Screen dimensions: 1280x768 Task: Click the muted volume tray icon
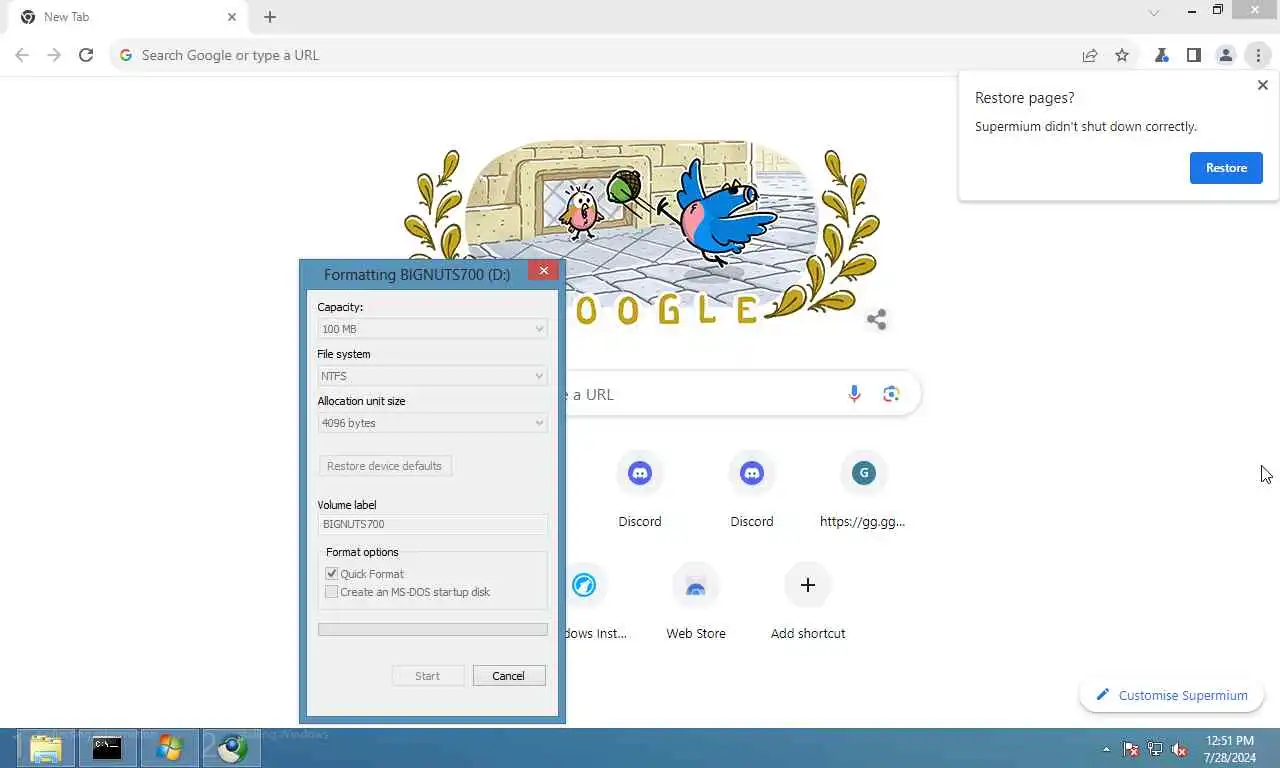pos(1180,749)
